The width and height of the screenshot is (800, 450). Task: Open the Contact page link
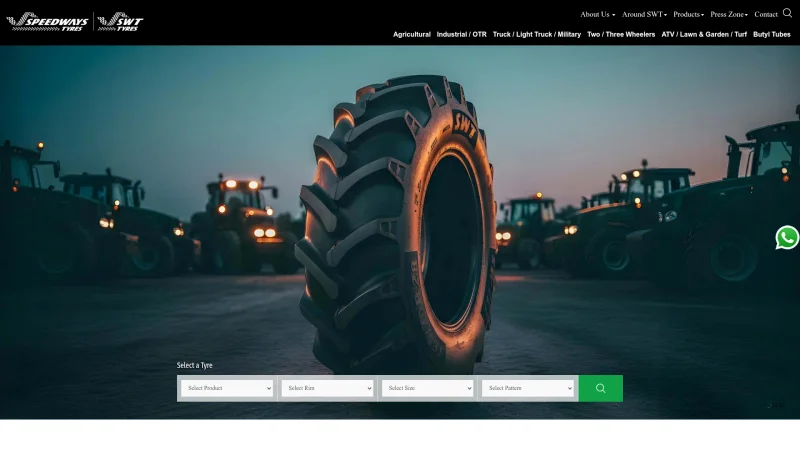click(x=766, y=14)
